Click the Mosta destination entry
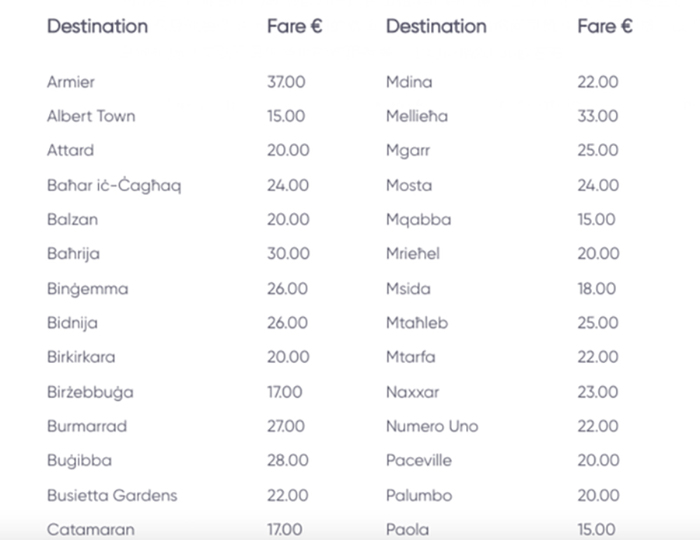Image resolution: width=700 pixels, height=540 pixels. click(409, 185)
